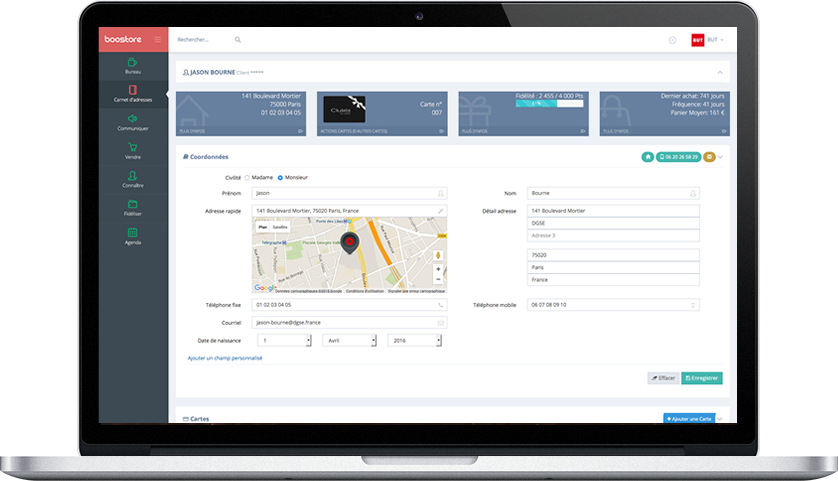Image resolution: width=838 pixels, height=481 pixels.
Task: Open the Bureau section in sidebar
Action: click(133, 66)
